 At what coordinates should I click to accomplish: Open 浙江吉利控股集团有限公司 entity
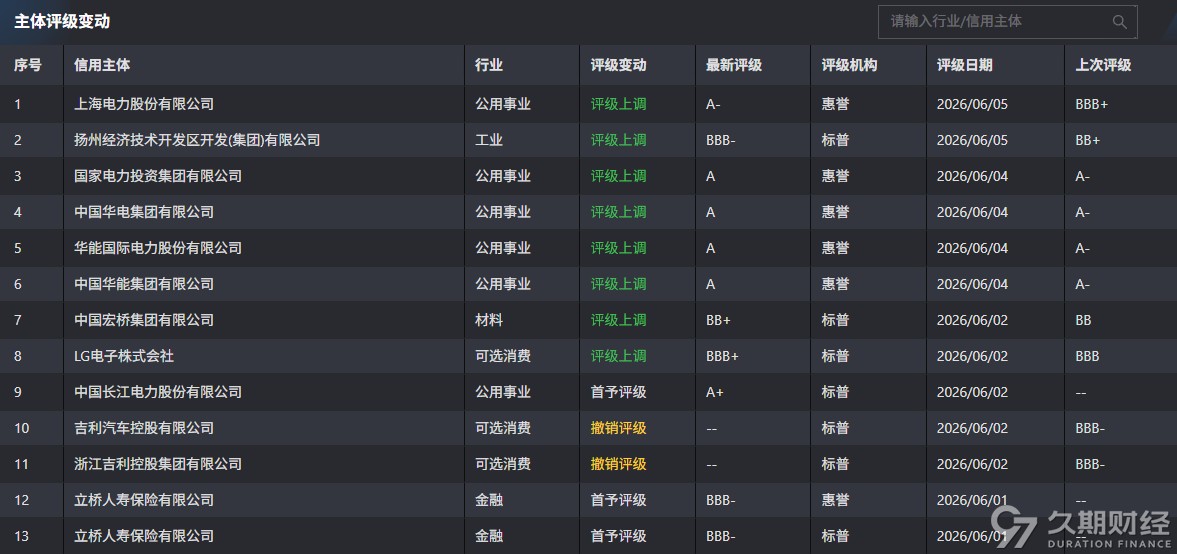[158, 465]
